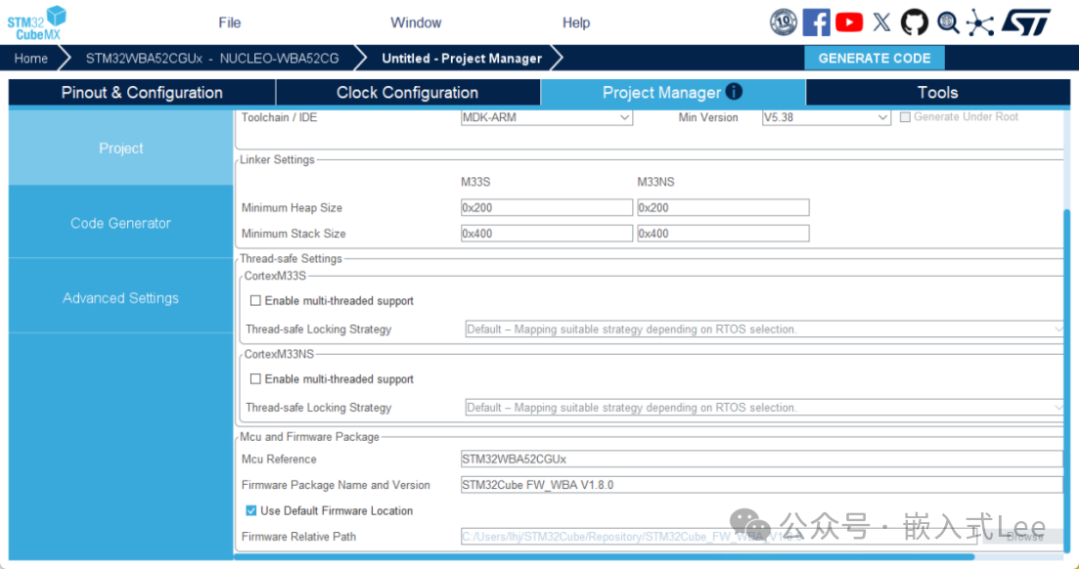The width and height of the screenshot is (1080, 569).
Task: Click the Firmware Relative Path label
Action: (x=298, y=537)
